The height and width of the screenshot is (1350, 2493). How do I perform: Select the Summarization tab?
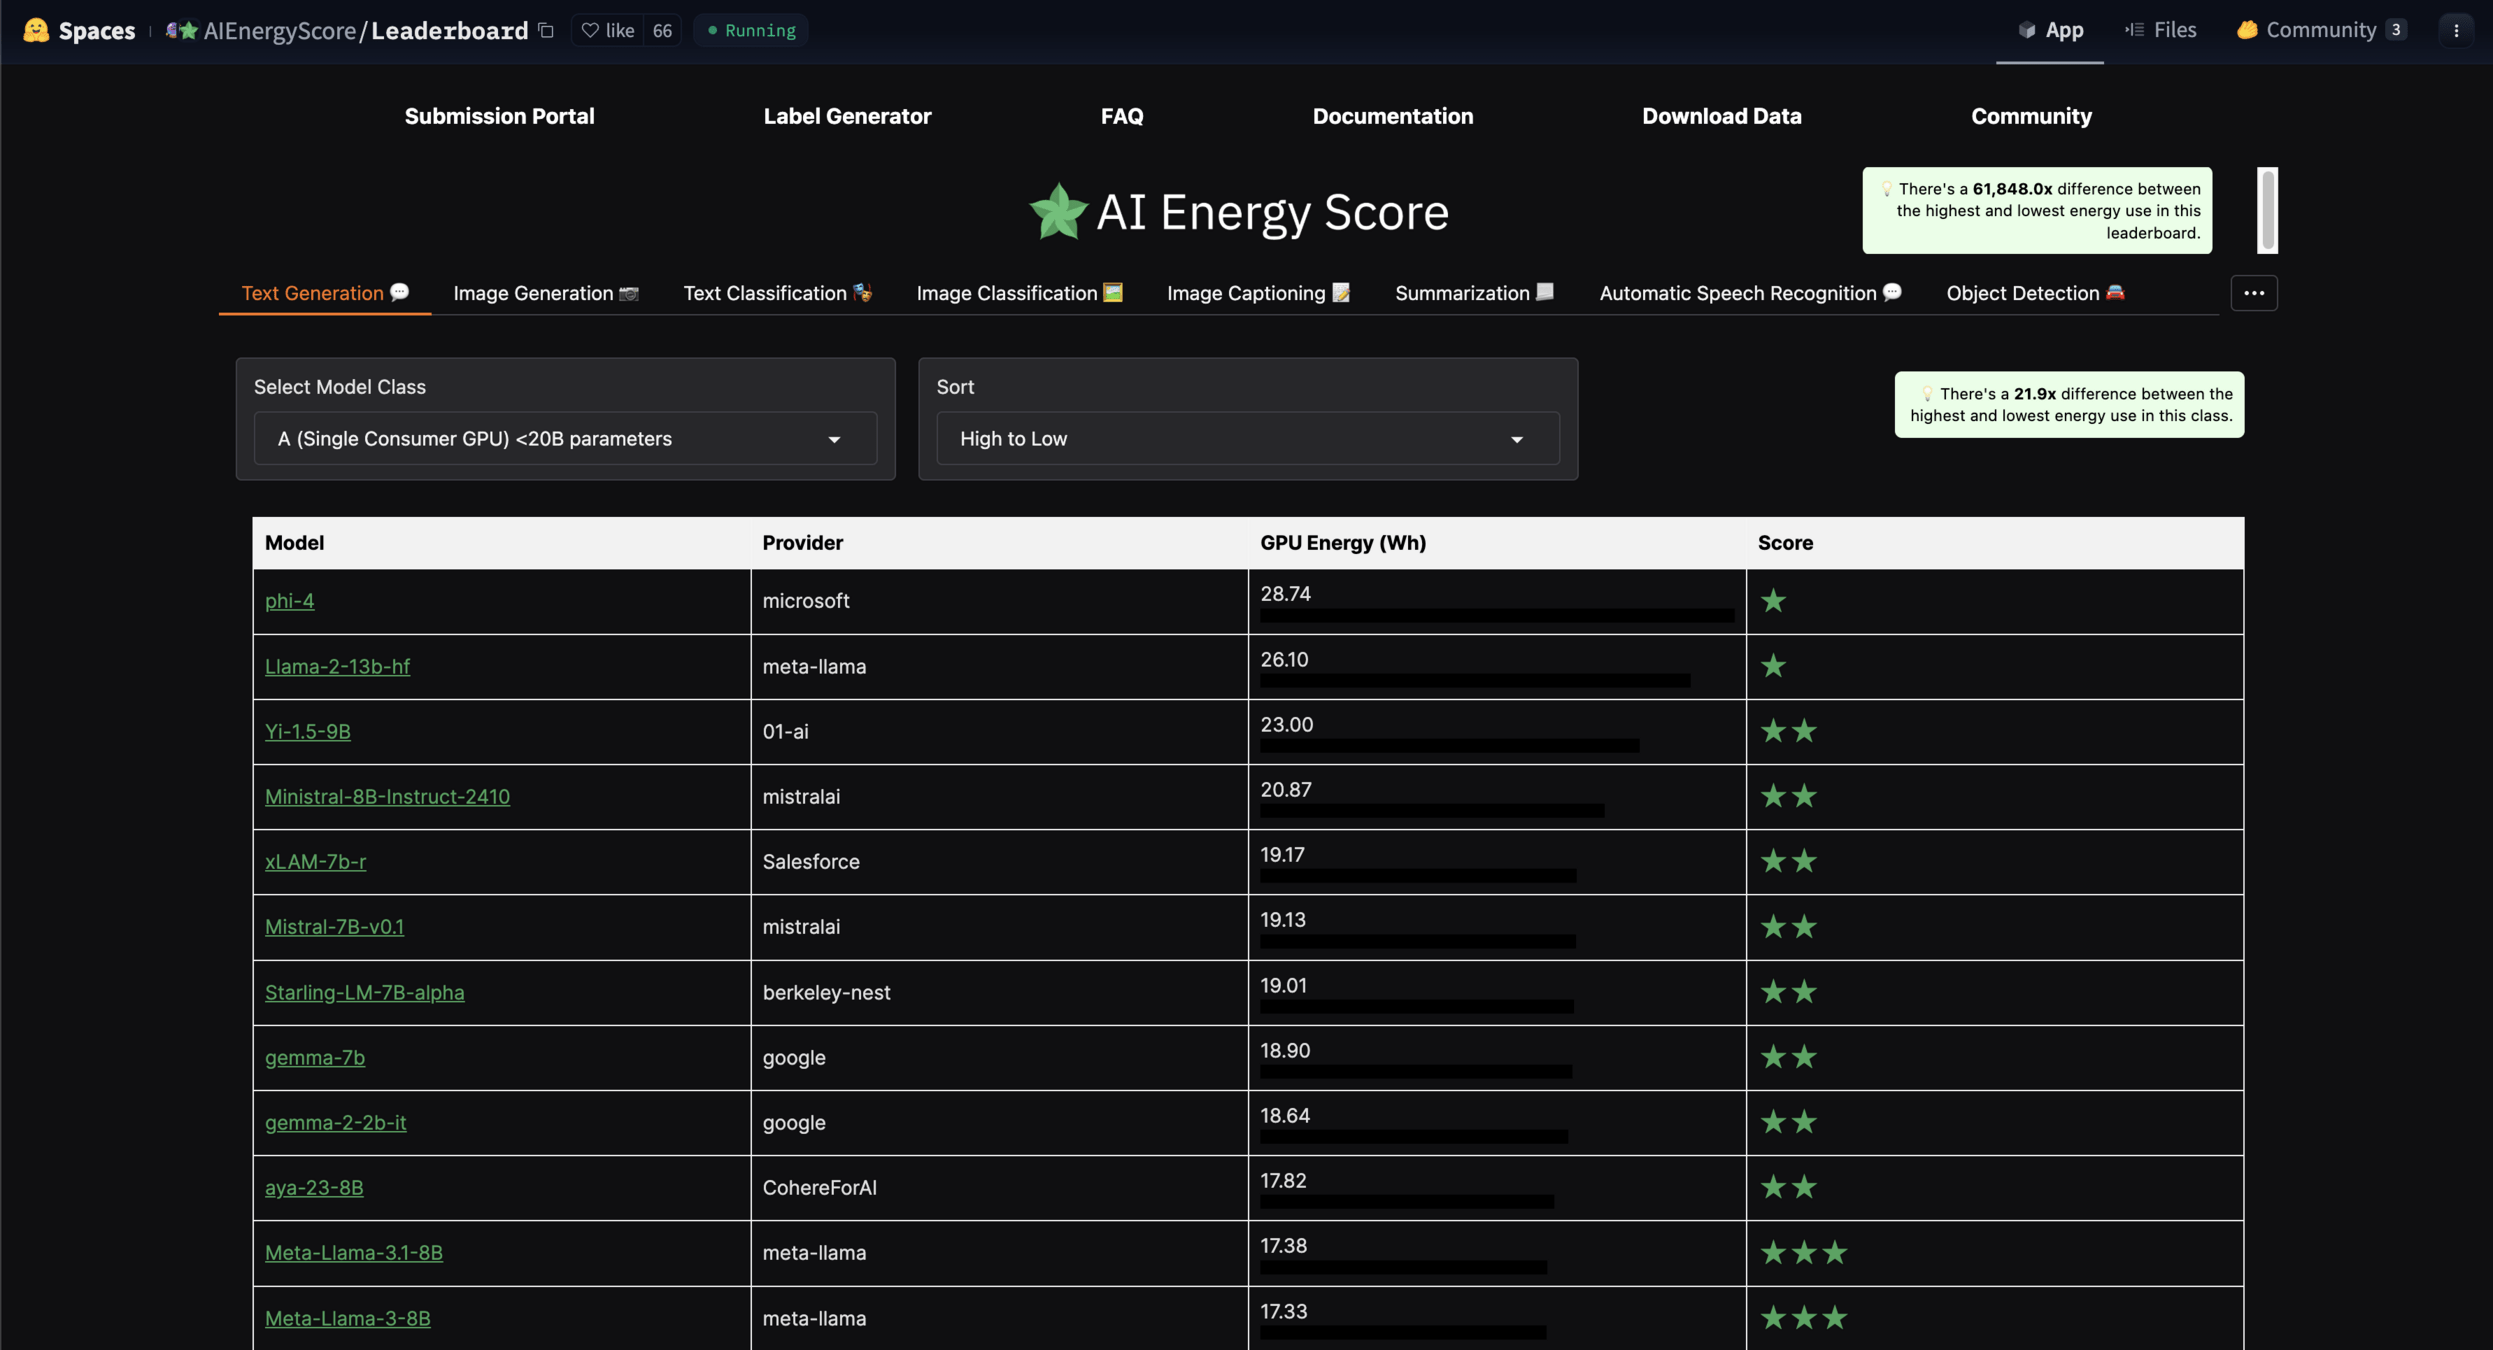point(1473,293)
